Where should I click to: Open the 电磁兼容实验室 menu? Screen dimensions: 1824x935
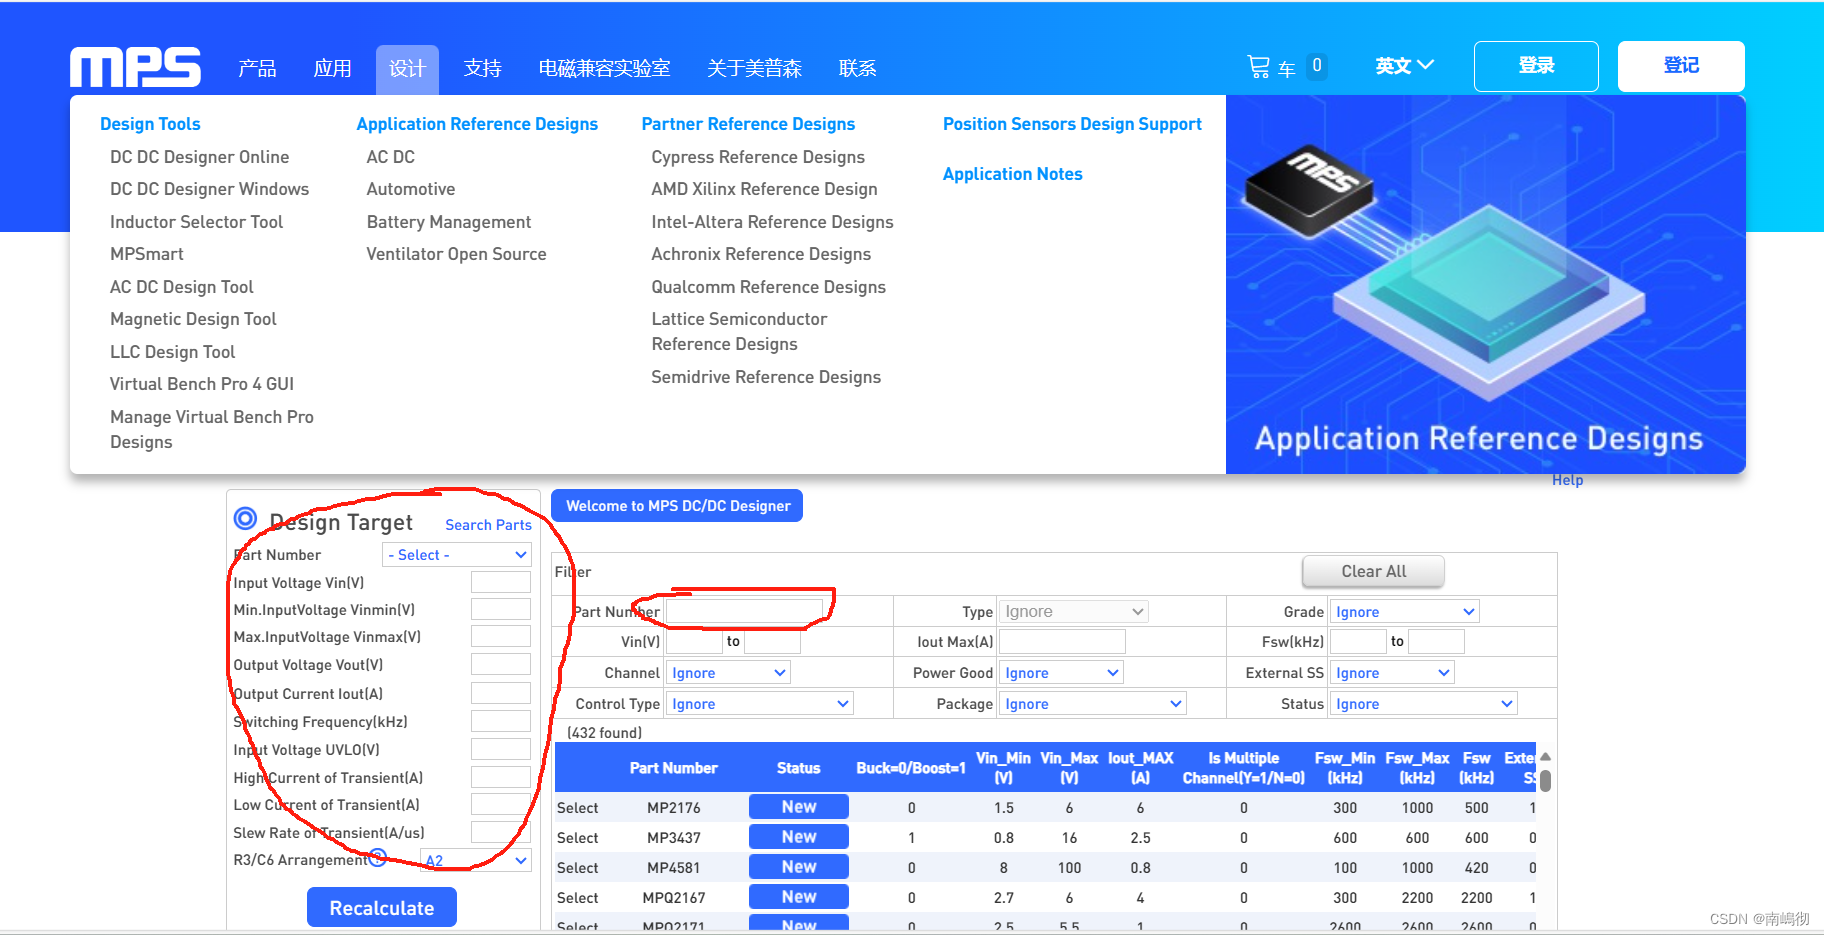coord(604,68)
